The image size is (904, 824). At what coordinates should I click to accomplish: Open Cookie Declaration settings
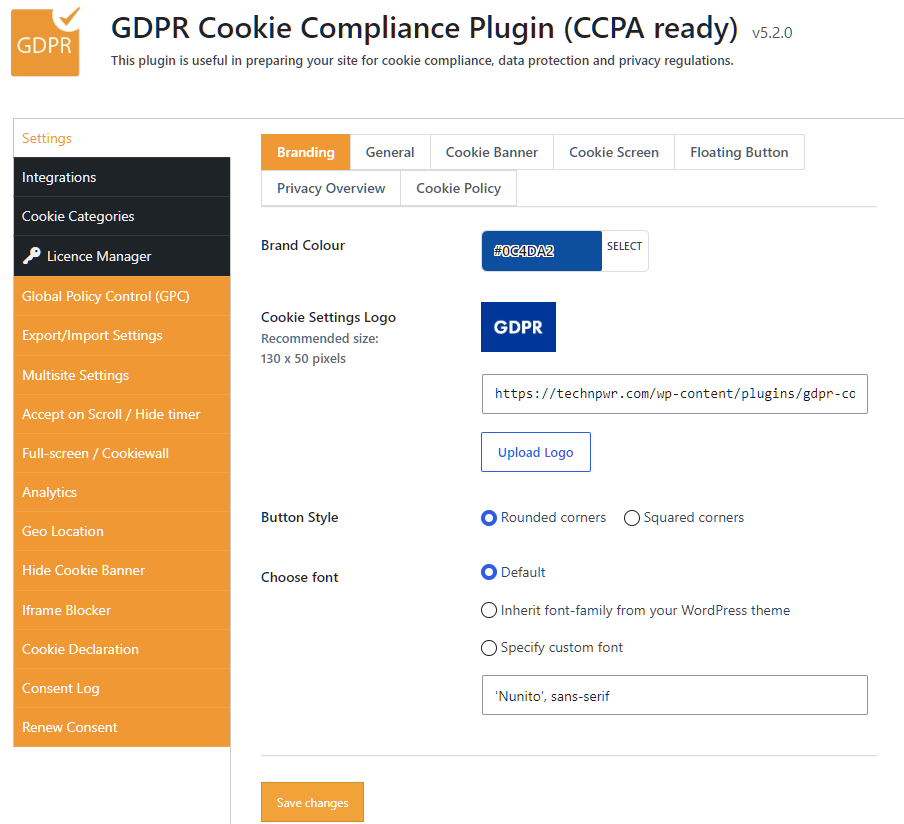tap(122, 649)
